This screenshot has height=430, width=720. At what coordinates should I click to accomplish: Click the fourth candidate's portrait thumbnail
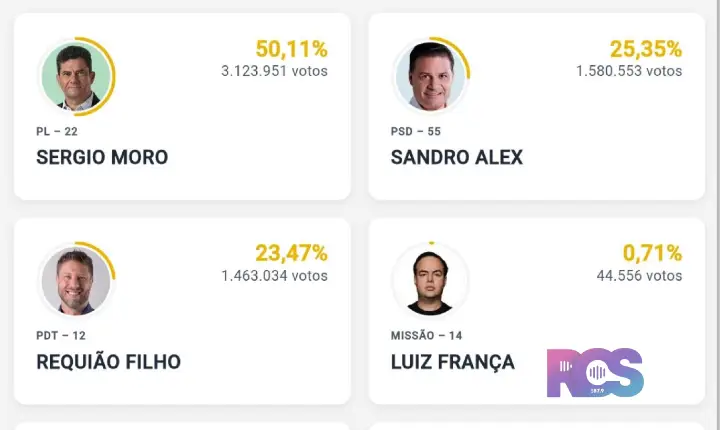pyautogui.click(x=431, y=281)
